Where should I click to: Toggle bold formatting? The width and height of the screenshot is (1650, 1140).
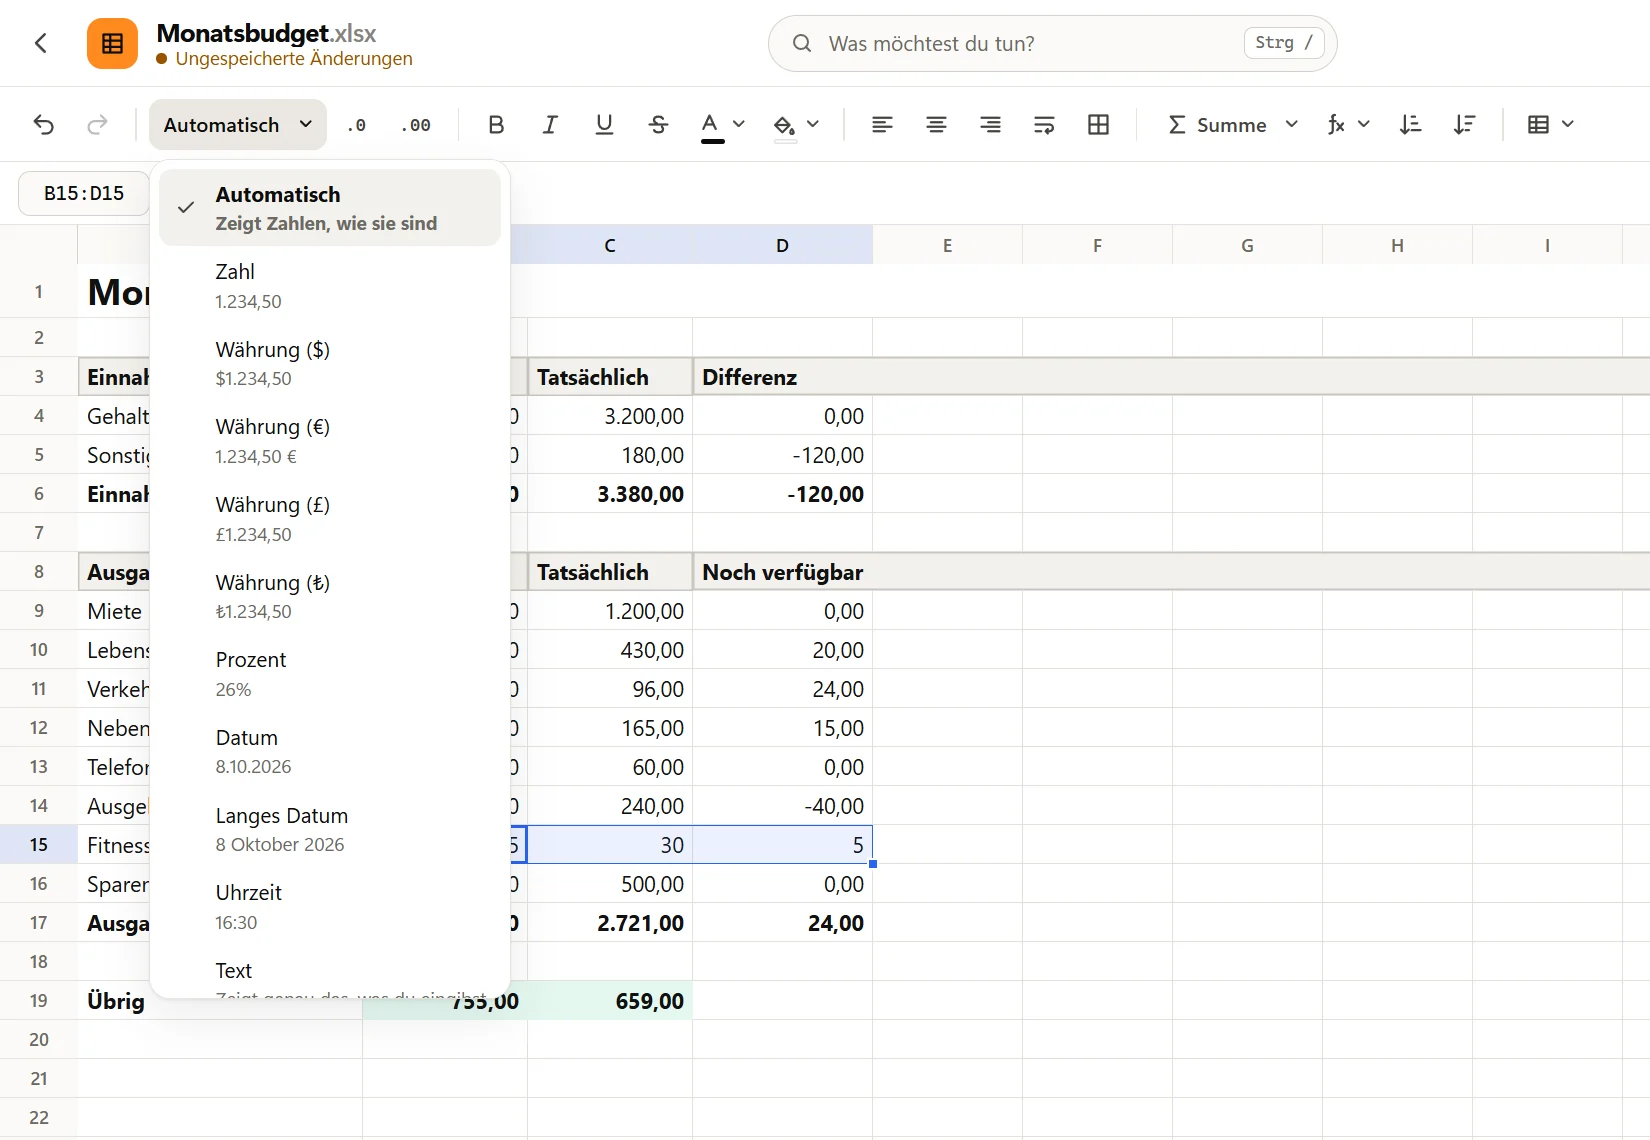click(x=496, y=125)
